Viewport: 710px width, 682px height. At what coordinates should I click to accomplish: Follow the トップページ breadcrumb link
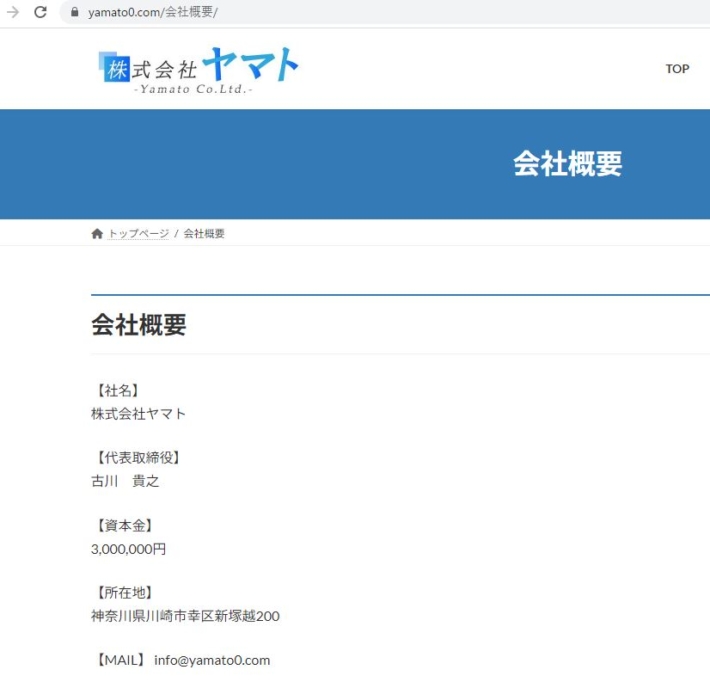coord(139,234)
